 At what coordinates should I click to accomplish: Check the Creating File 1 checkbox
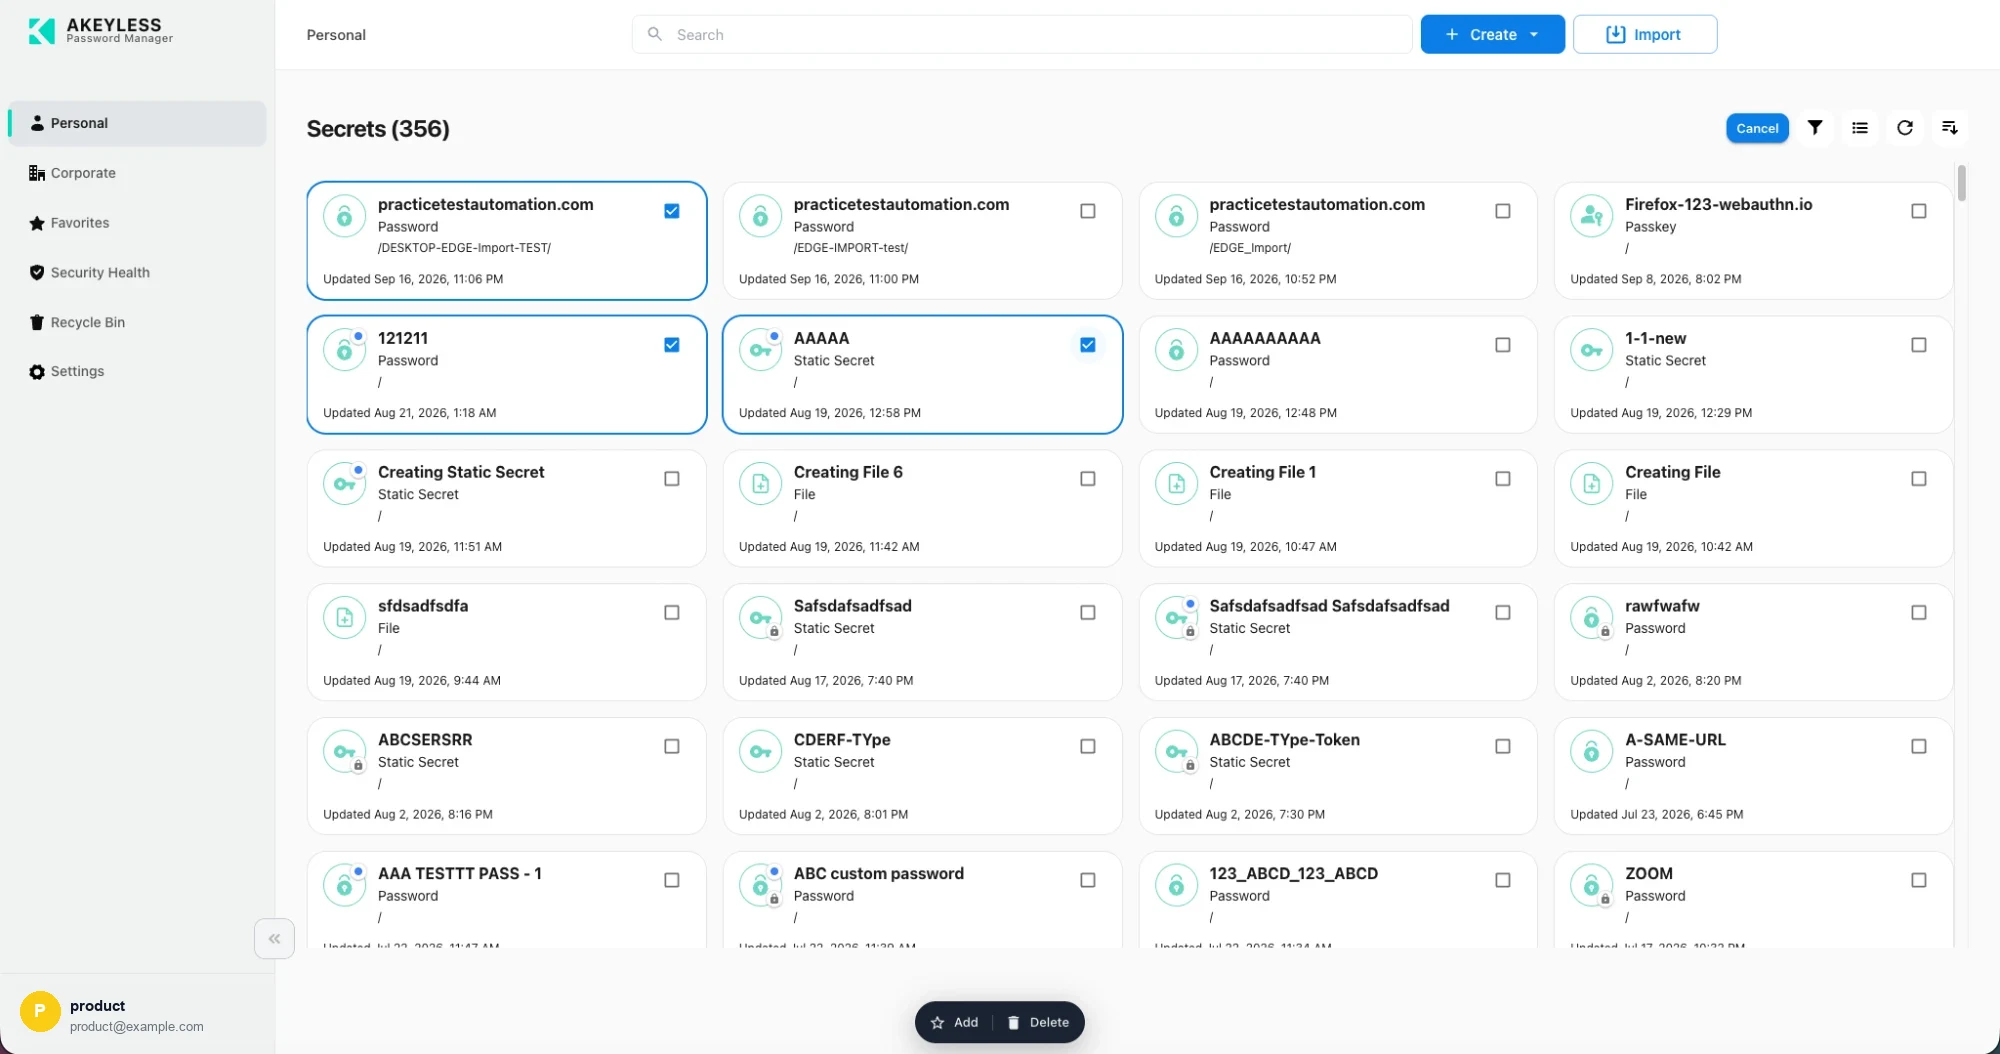[1503, 479]
